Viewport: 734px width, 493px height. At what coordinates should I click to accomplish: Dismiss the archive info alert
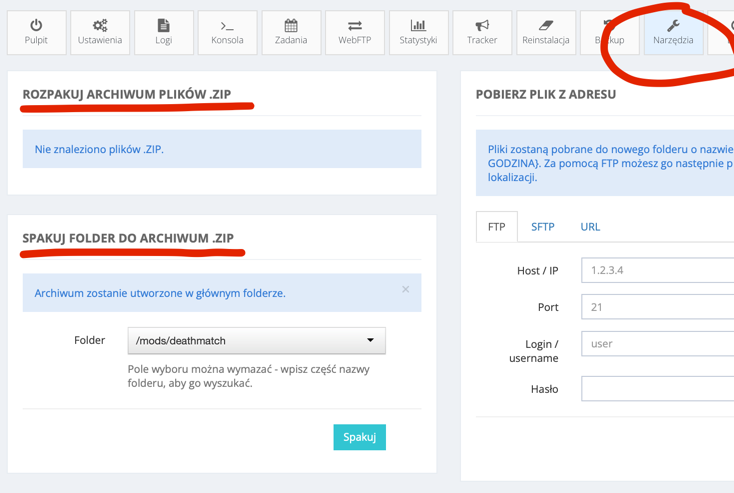pos(405,290)
